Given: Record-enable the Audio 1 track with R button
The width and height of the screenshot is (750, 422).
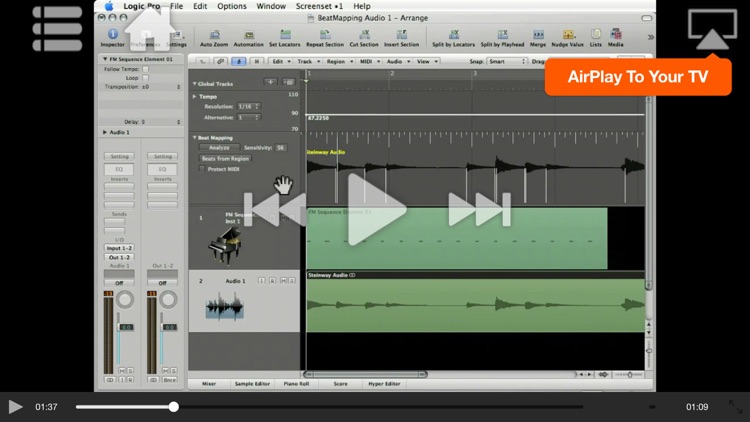Looking at the screenshot, I should (x=272, y=281).
